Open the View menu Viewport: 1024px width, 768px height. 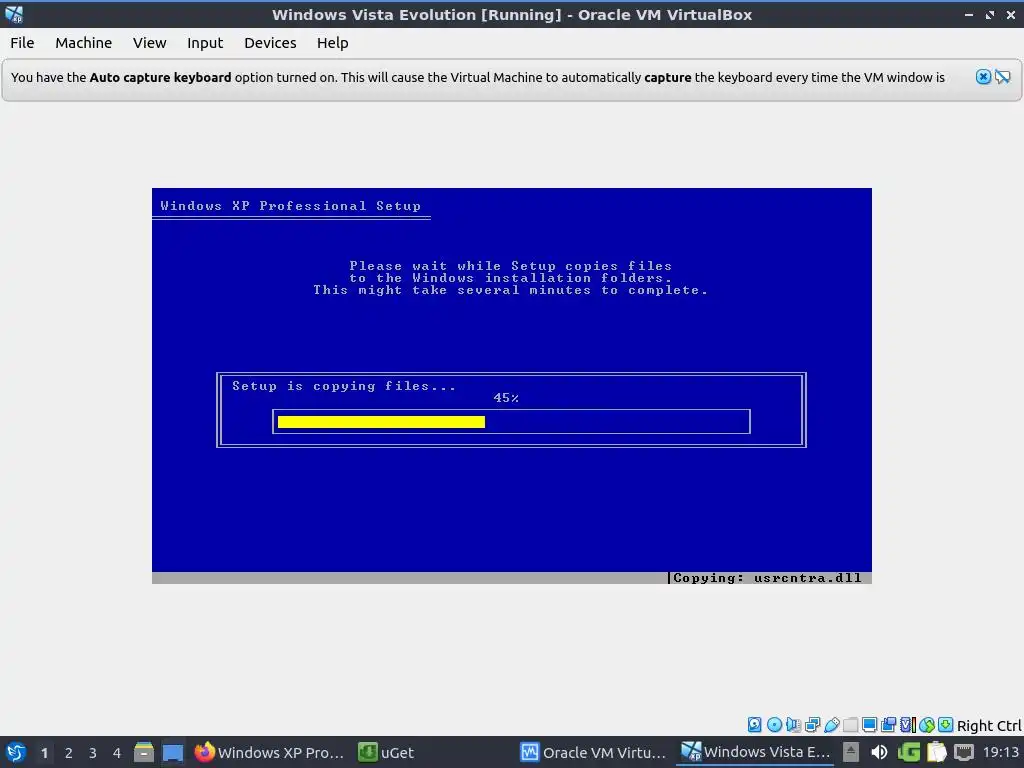click(150, 43)
